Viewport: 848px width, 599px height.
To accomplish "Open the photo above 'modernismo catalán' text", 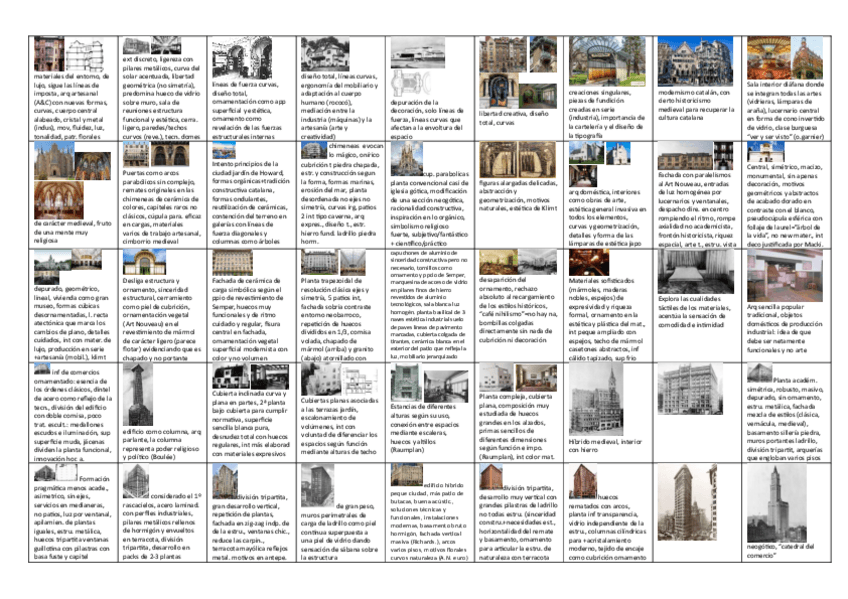I will (x=694, y=62).
